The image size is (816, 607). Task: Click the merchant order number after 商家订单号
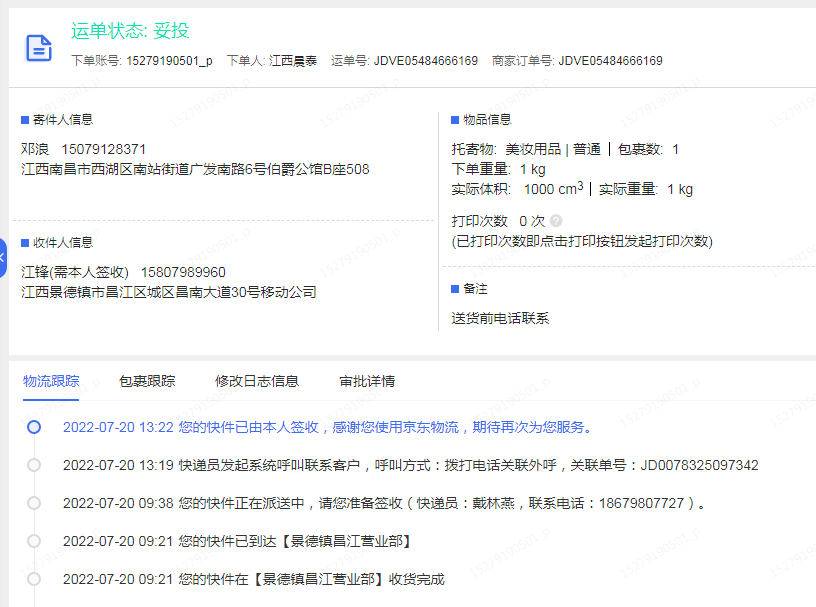pyautogui.click(x=610, y=61)
